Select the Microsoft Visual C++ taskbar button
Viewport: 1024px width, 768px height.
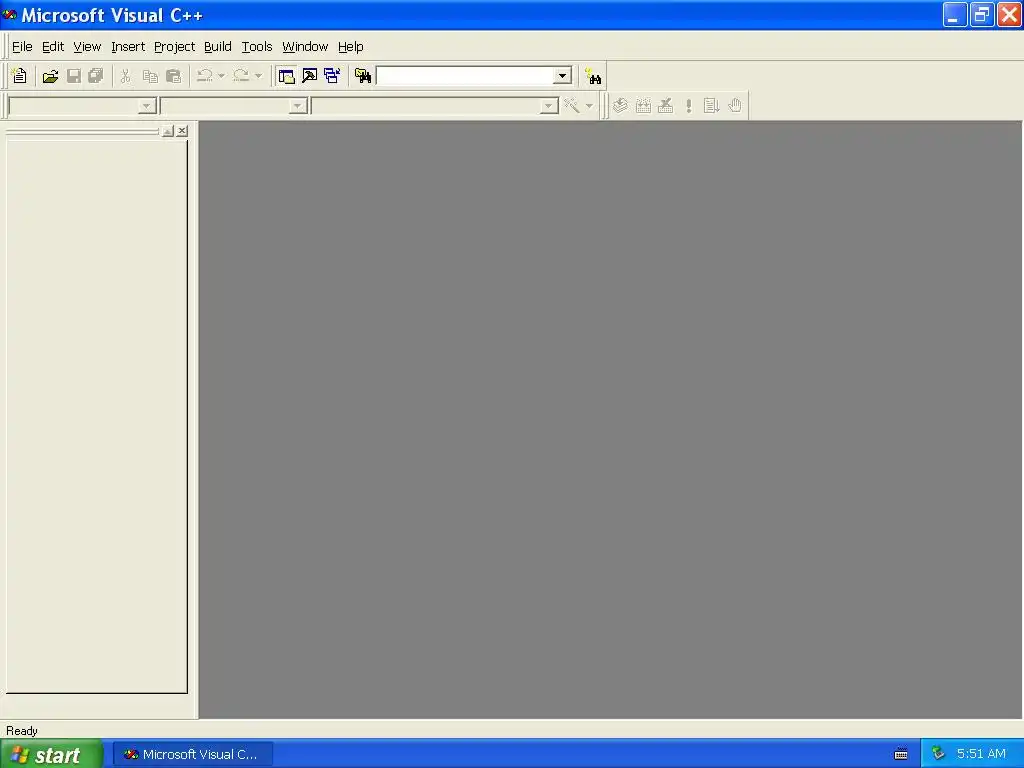click(x=193, y=754)
